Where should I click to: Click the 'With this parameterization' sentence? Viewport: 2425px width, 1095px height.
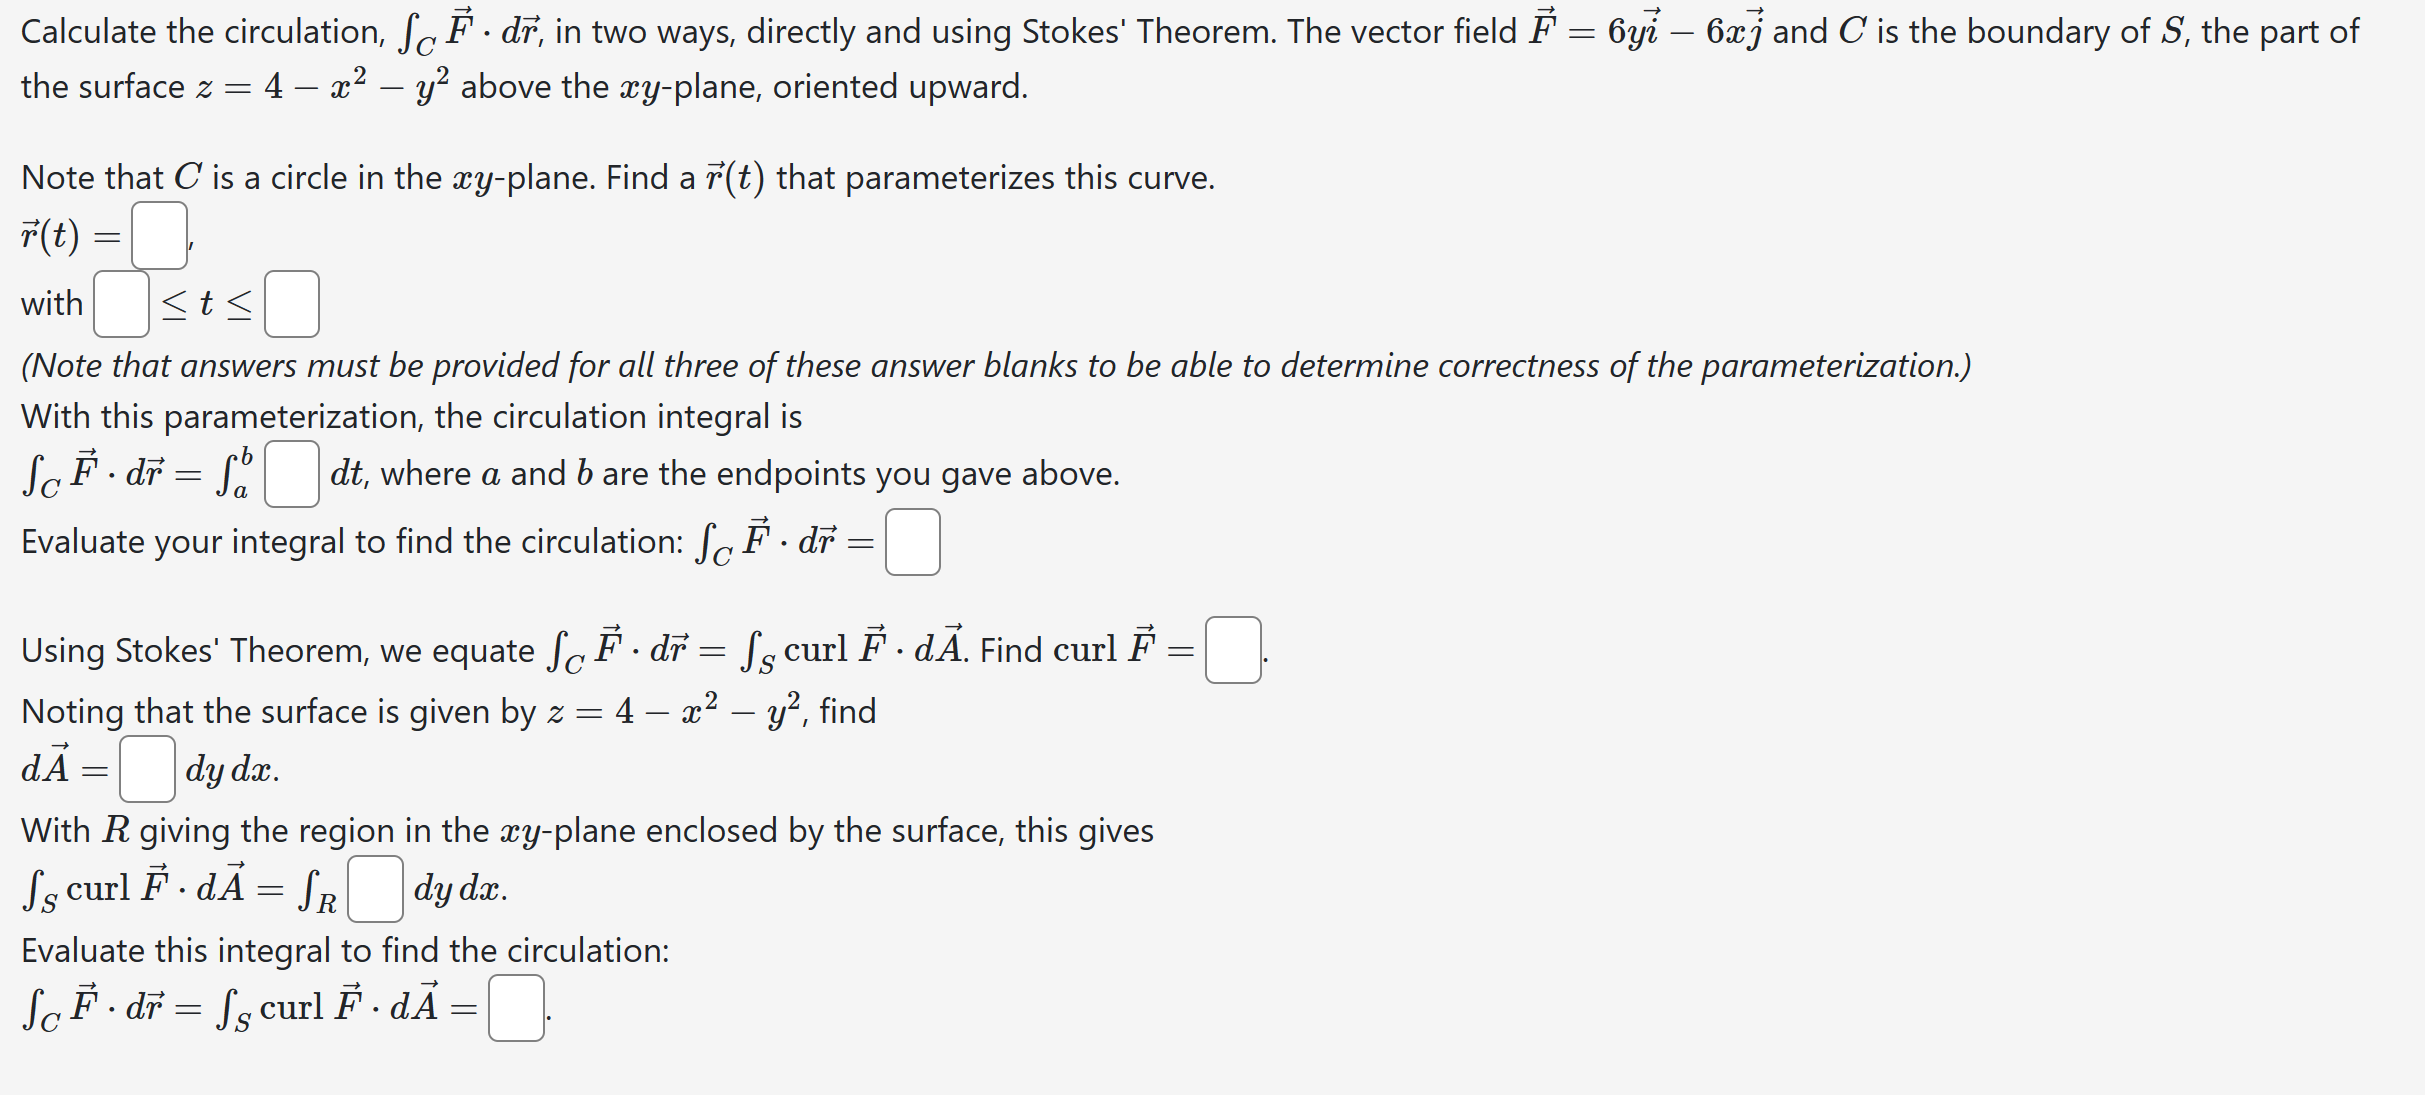point(411,417)
